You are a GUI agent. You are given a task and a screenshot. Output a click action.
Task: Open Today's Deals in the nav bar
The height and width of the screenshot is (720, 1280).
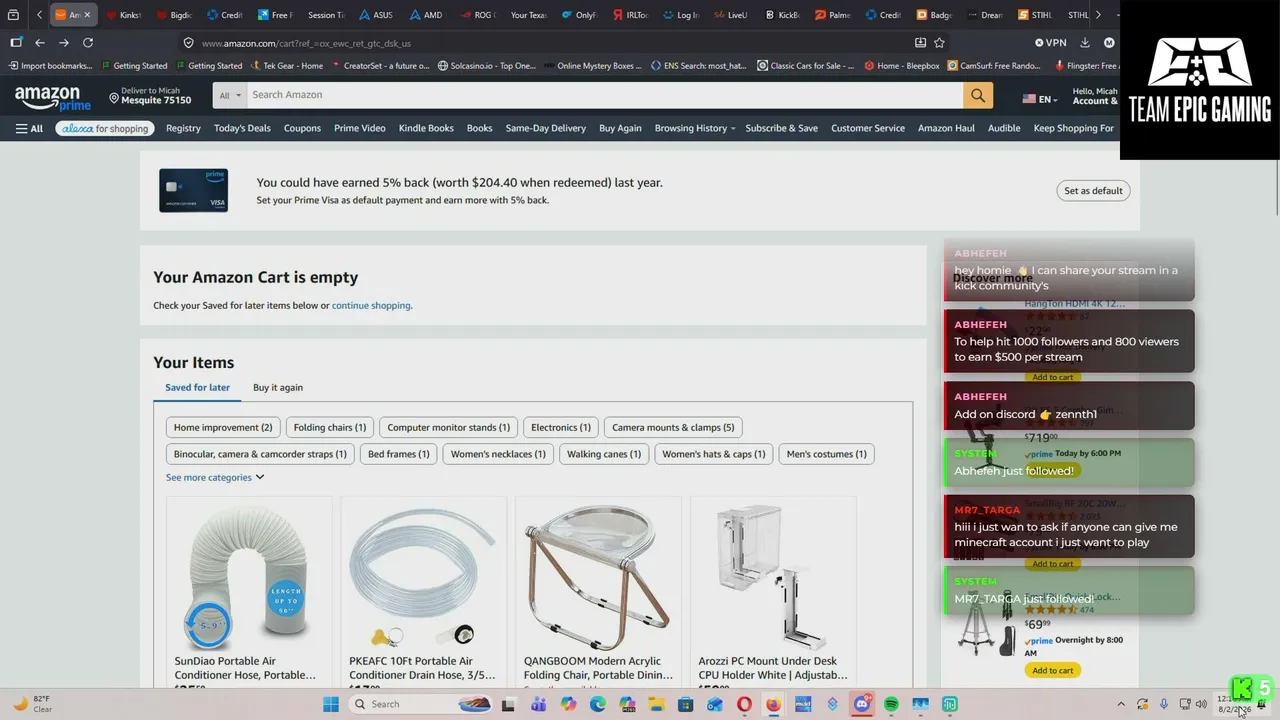tap(242, 128)
